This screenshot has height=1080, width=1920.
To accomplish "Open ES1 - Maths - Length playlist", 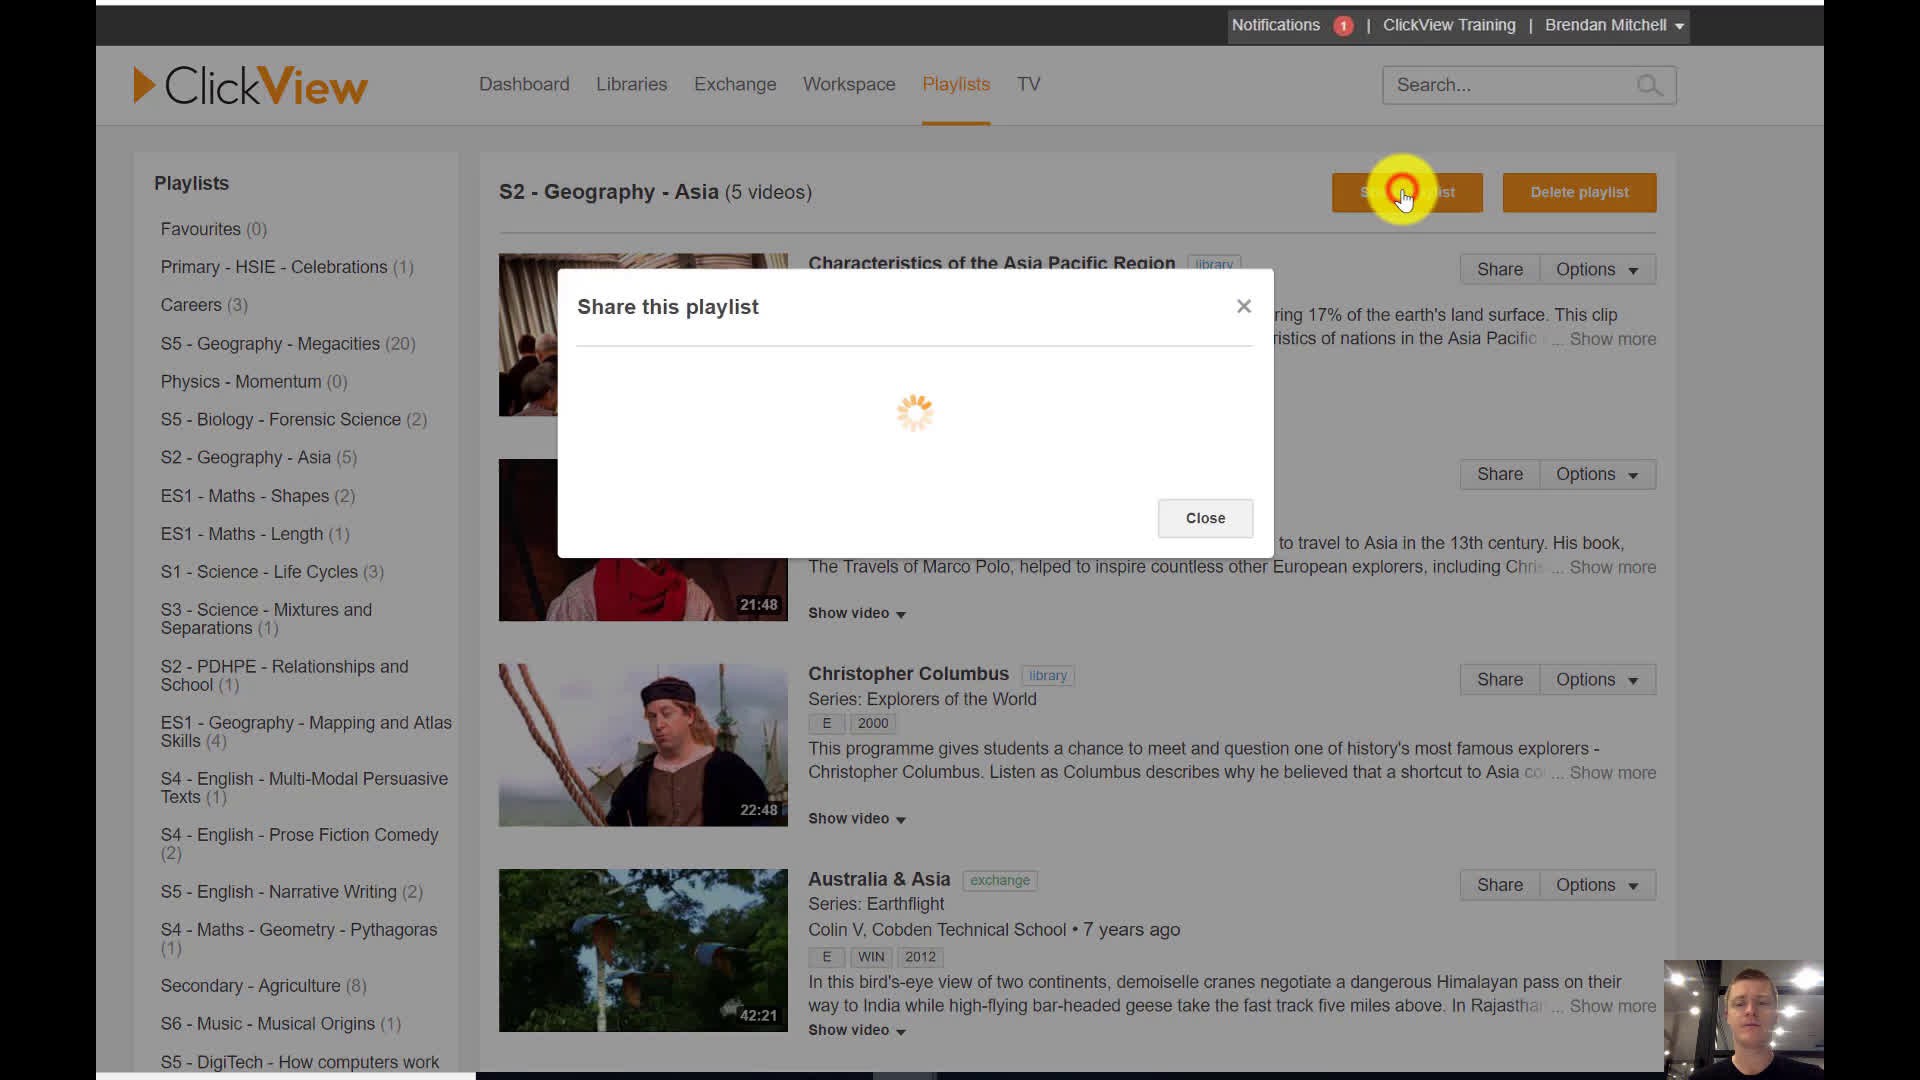I will 254,533.
